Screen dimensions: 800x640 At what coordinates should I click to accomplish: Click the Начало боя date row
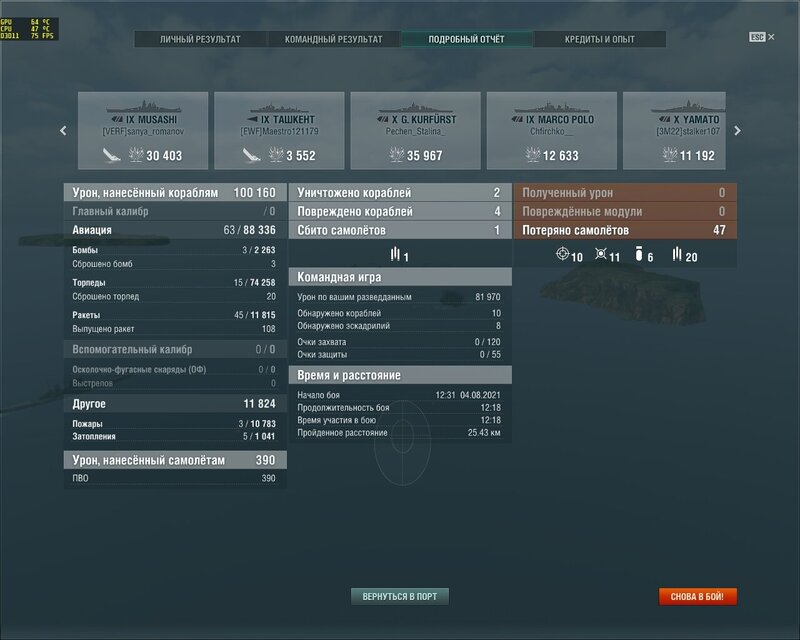pos(400,395)
